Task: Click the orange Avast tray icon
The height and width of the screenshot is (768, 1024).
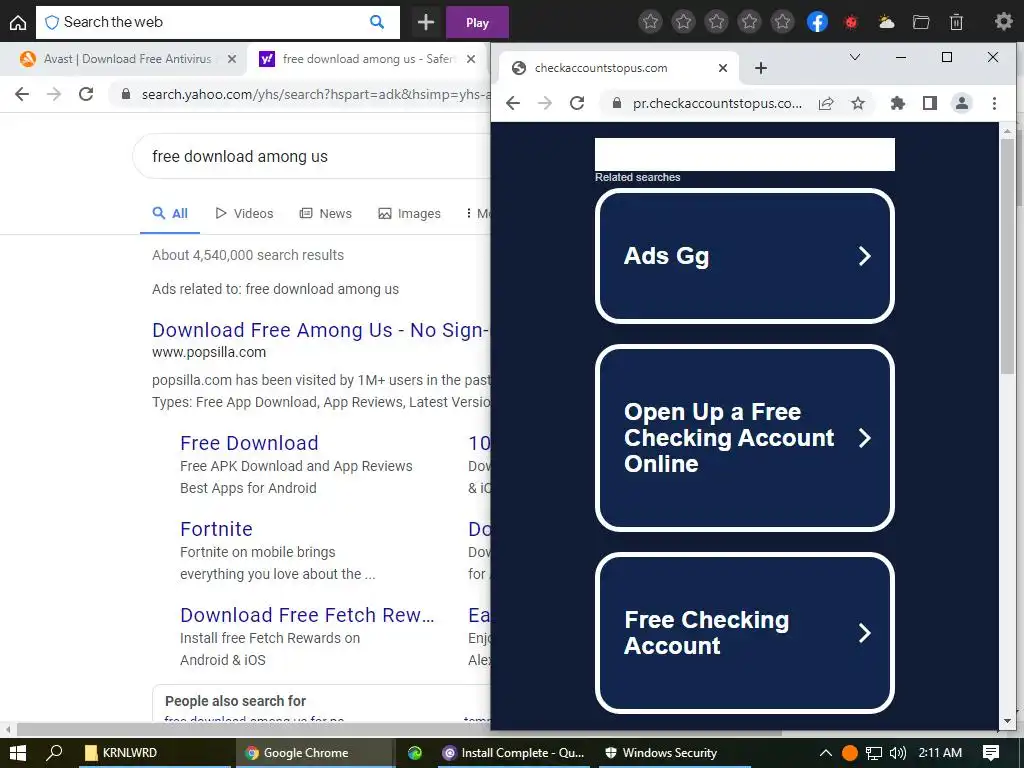Action: pyautogui.click(x=850, y=752)
